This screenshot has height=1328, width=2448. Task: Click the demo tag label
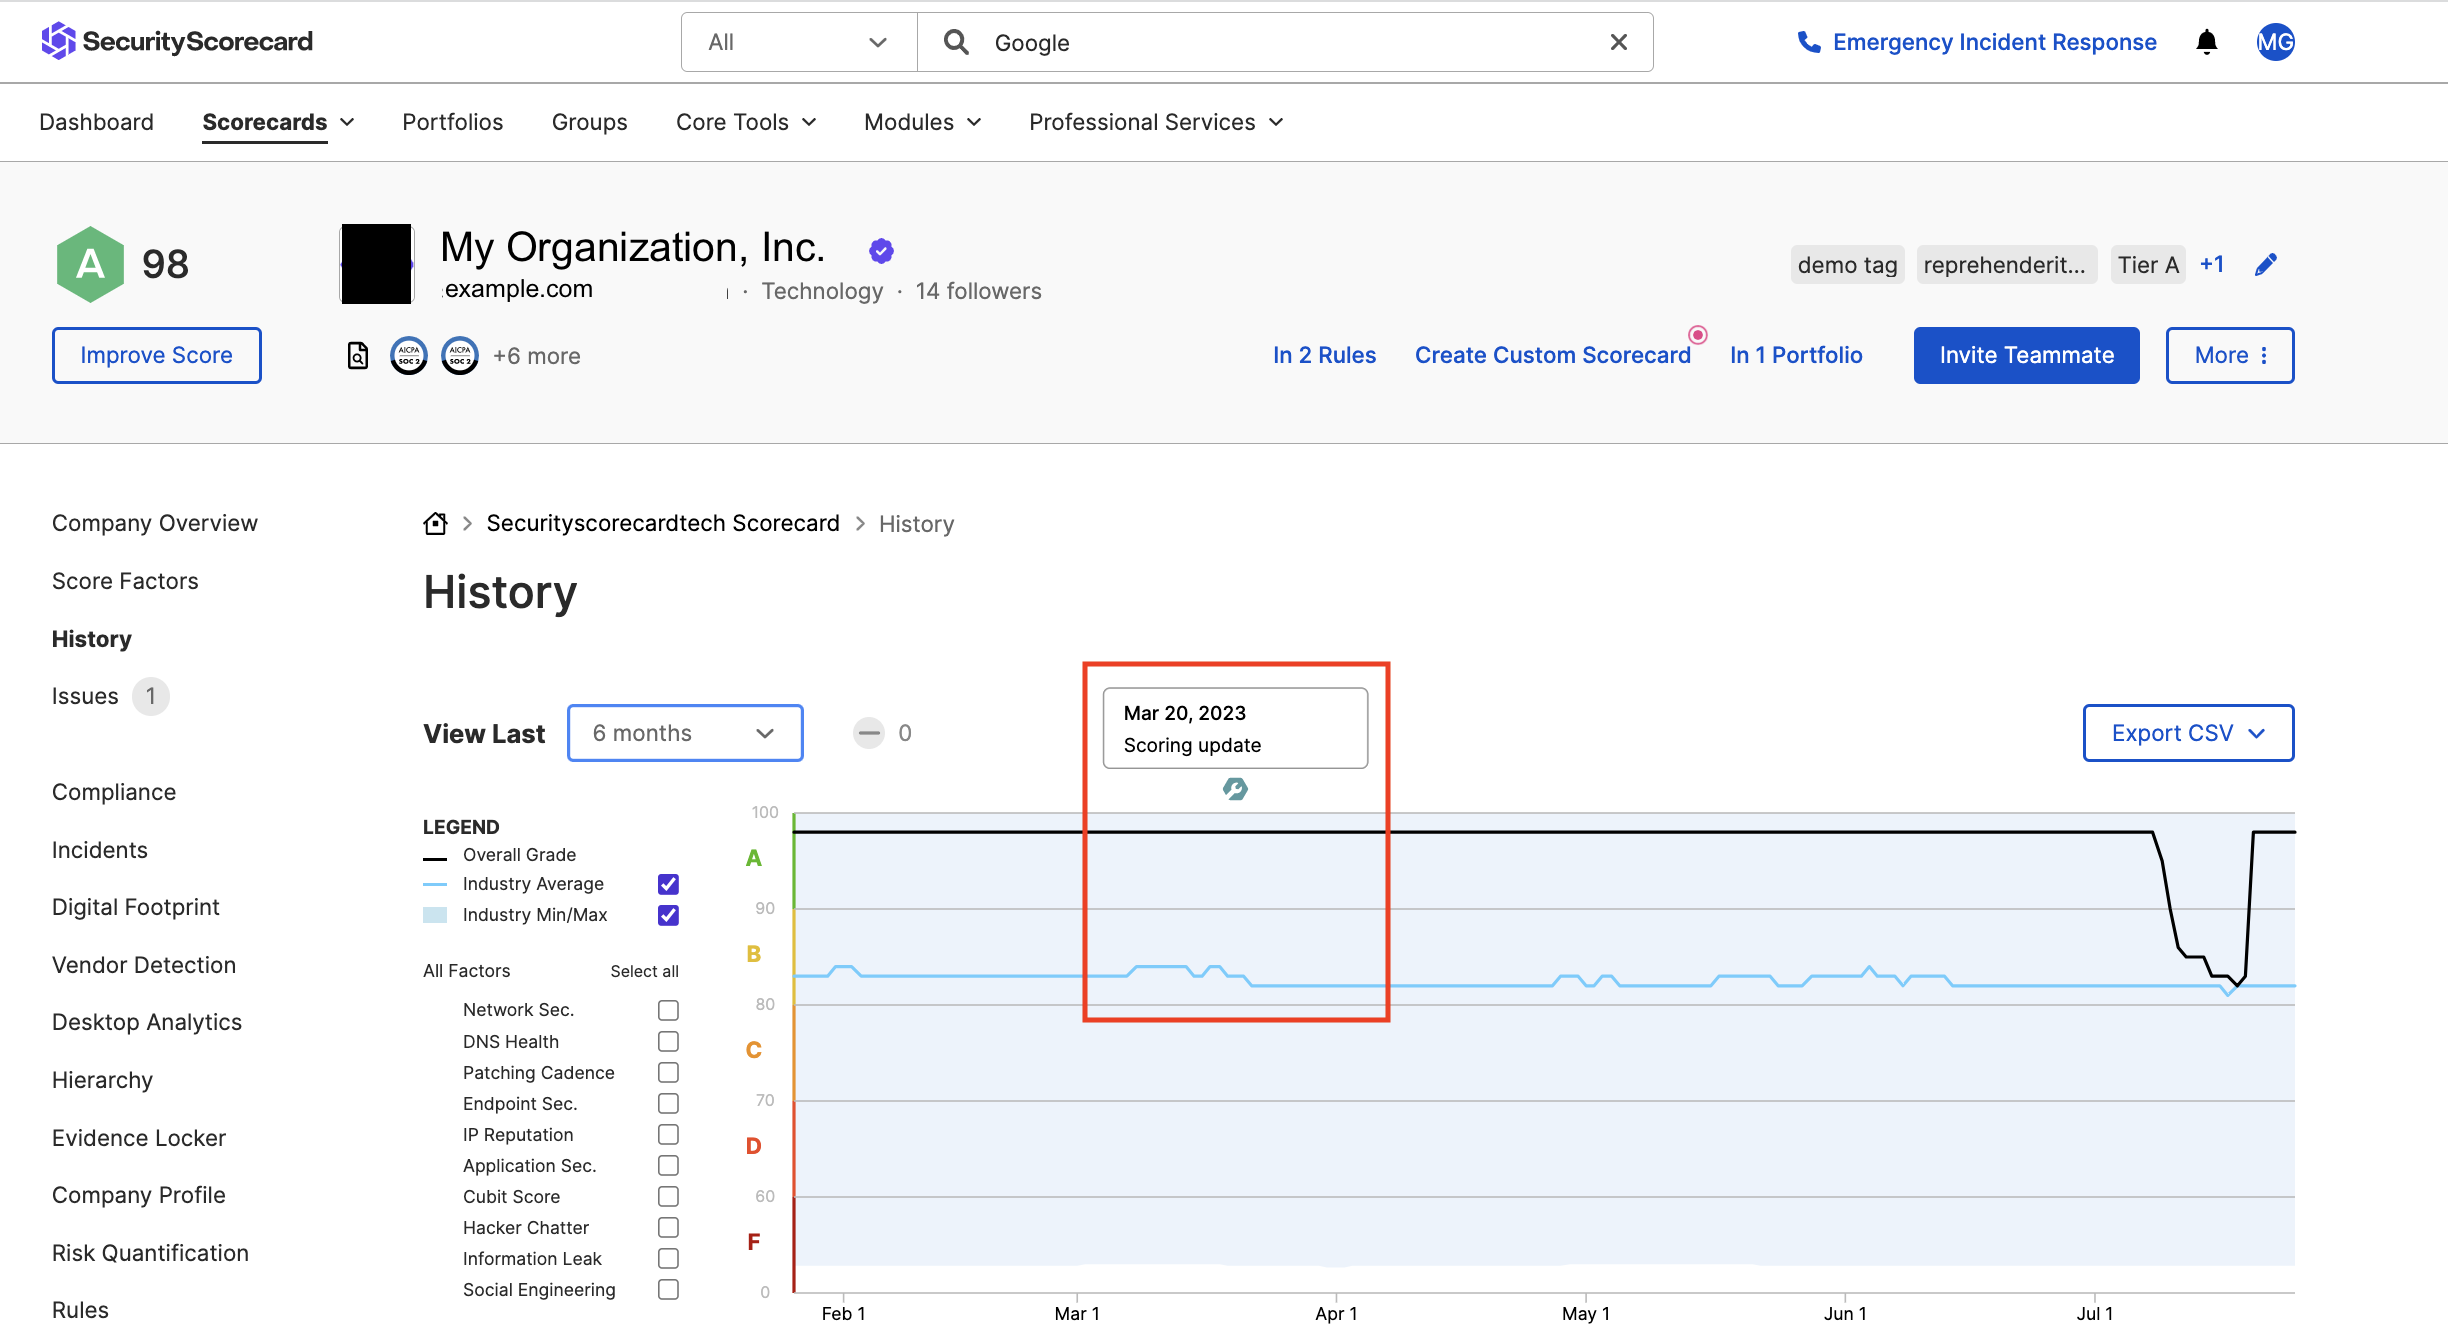click(x=1847, y=264)
